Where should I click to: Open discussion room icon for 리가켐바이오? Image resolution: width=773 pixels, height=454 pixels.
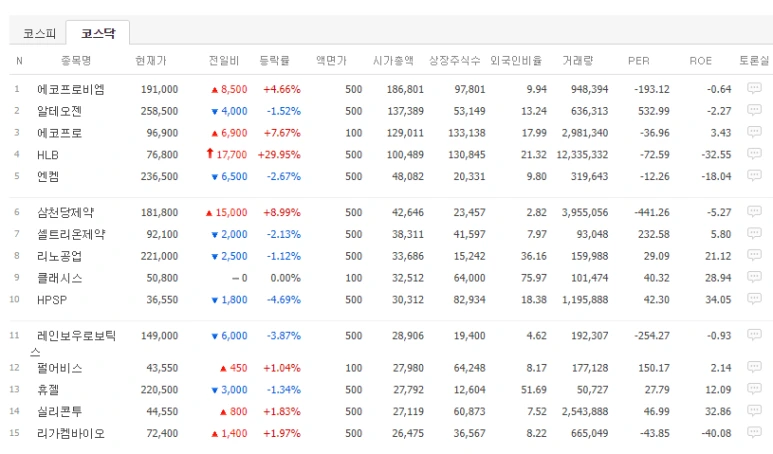754,432
